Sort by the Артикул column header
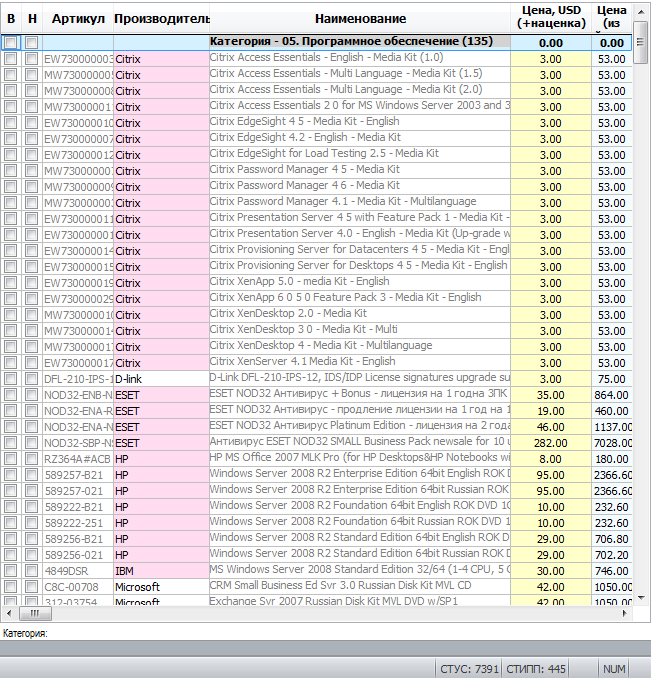The image size is (651, 678). tap(78, 19)
